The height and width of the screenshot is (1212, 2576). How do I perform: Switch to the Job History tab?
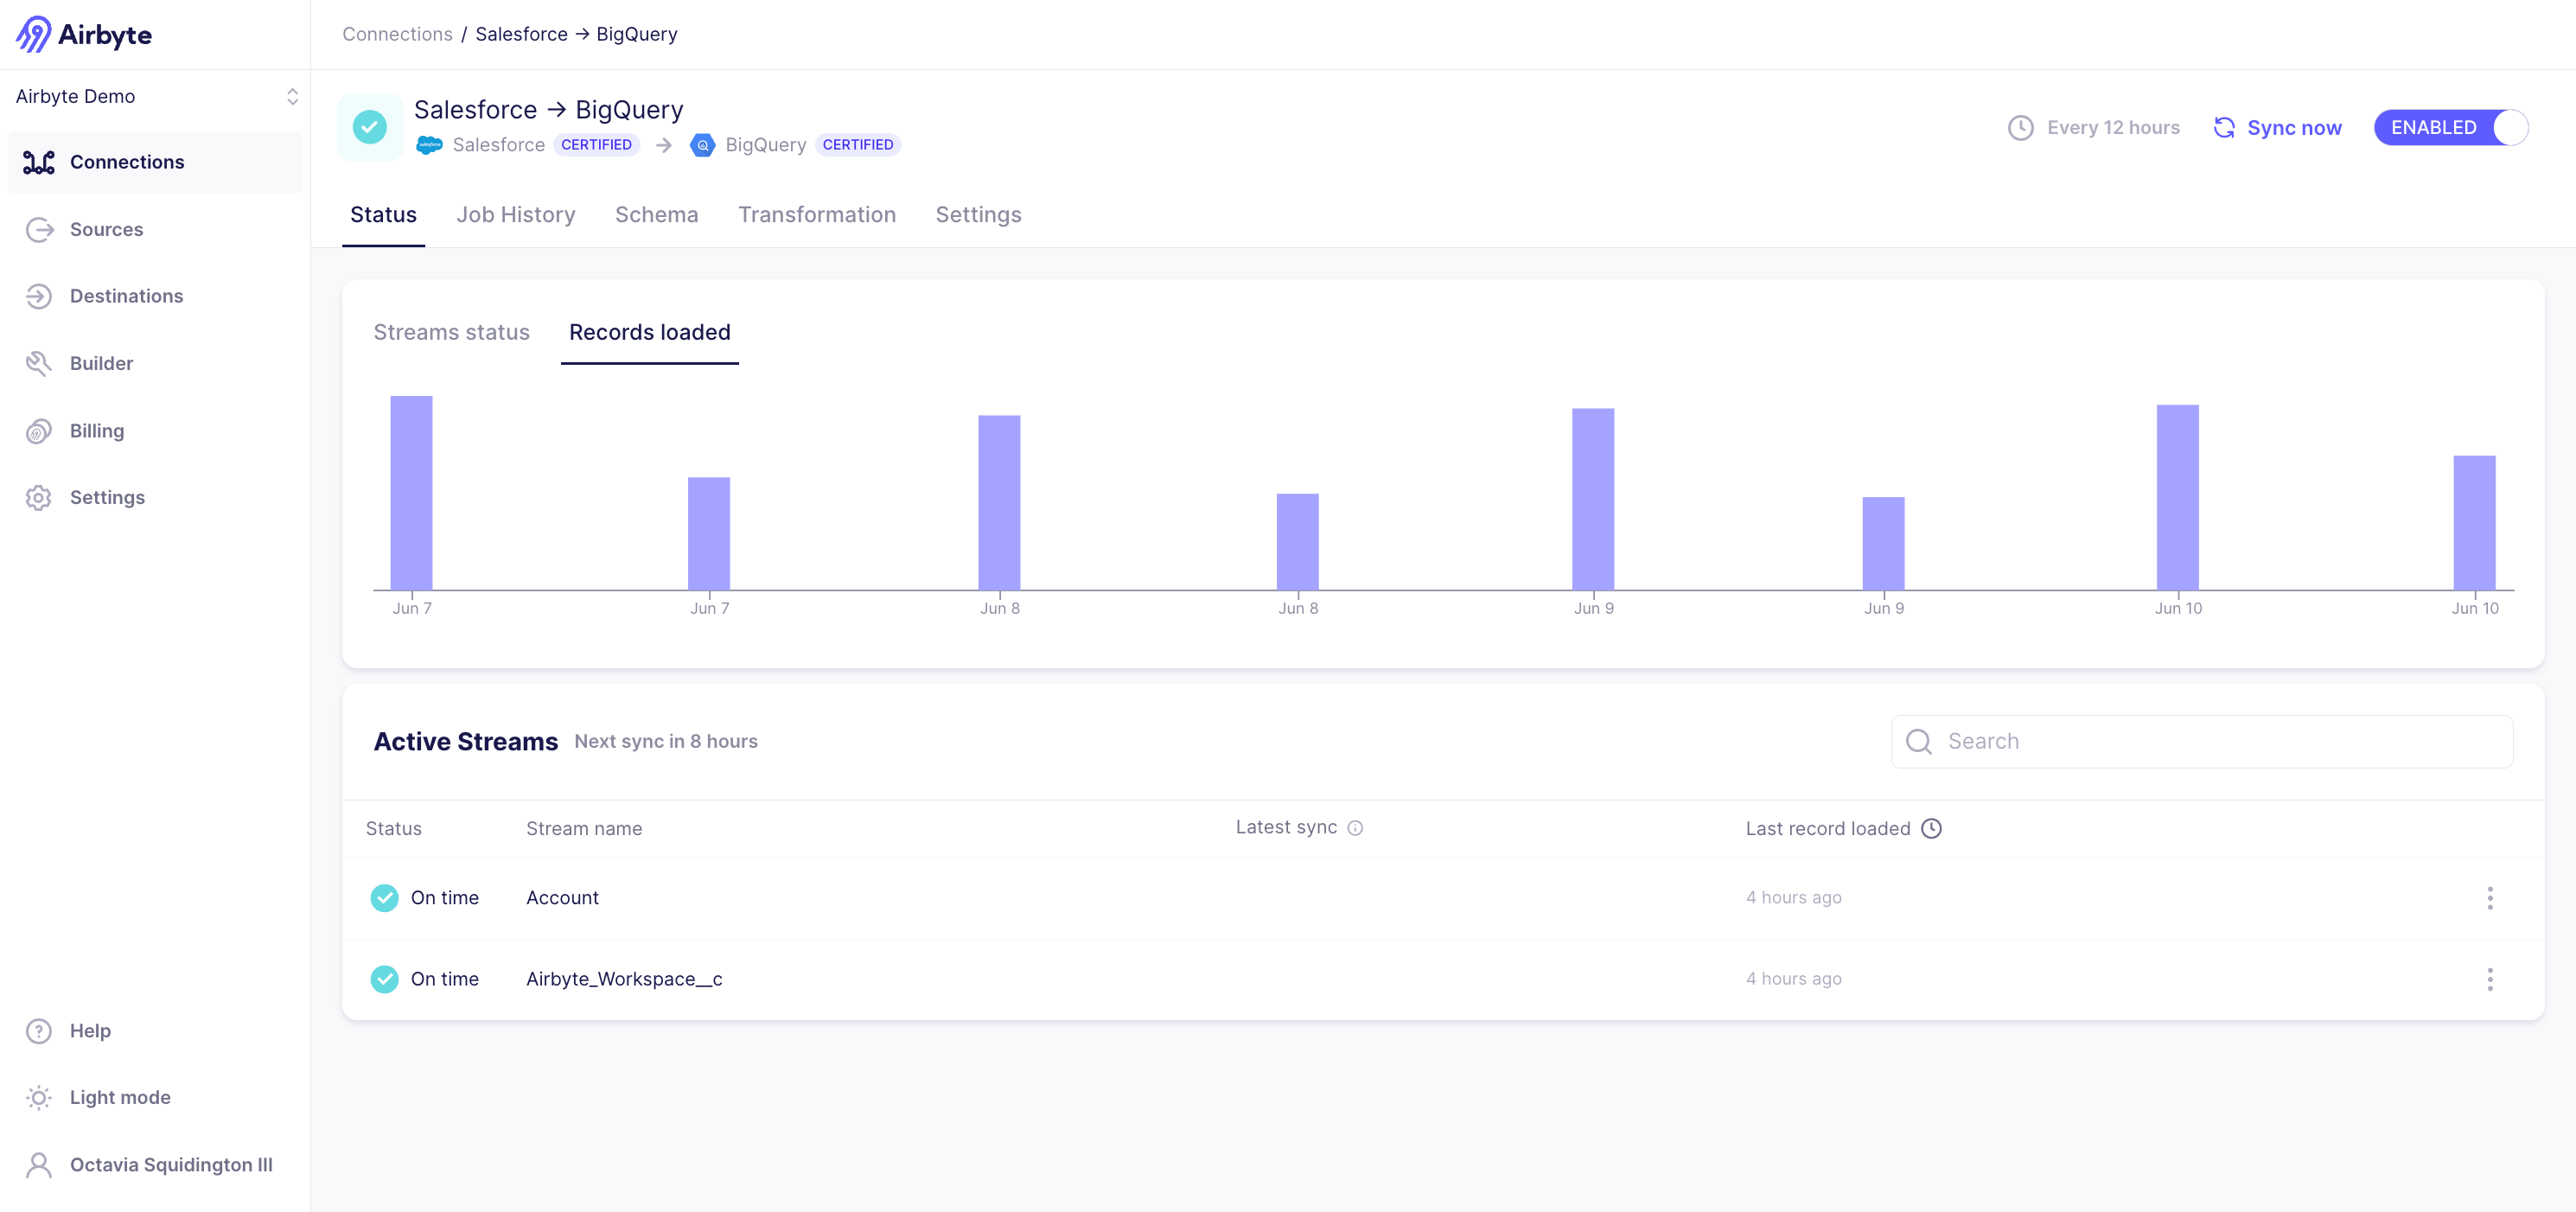click(515, 214)
